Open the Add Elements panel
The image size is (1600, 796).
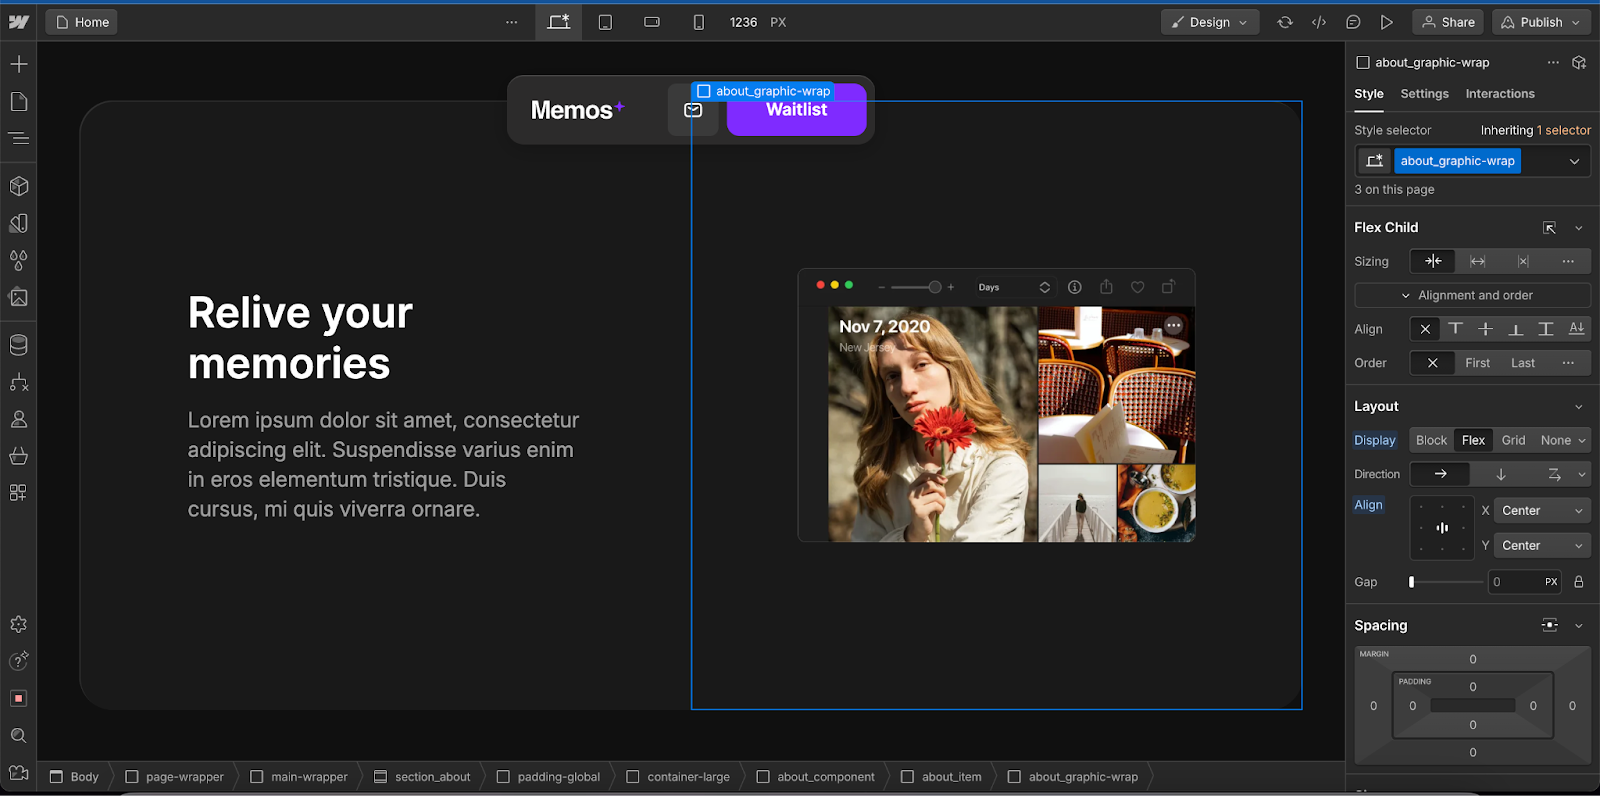coord(19,64)
